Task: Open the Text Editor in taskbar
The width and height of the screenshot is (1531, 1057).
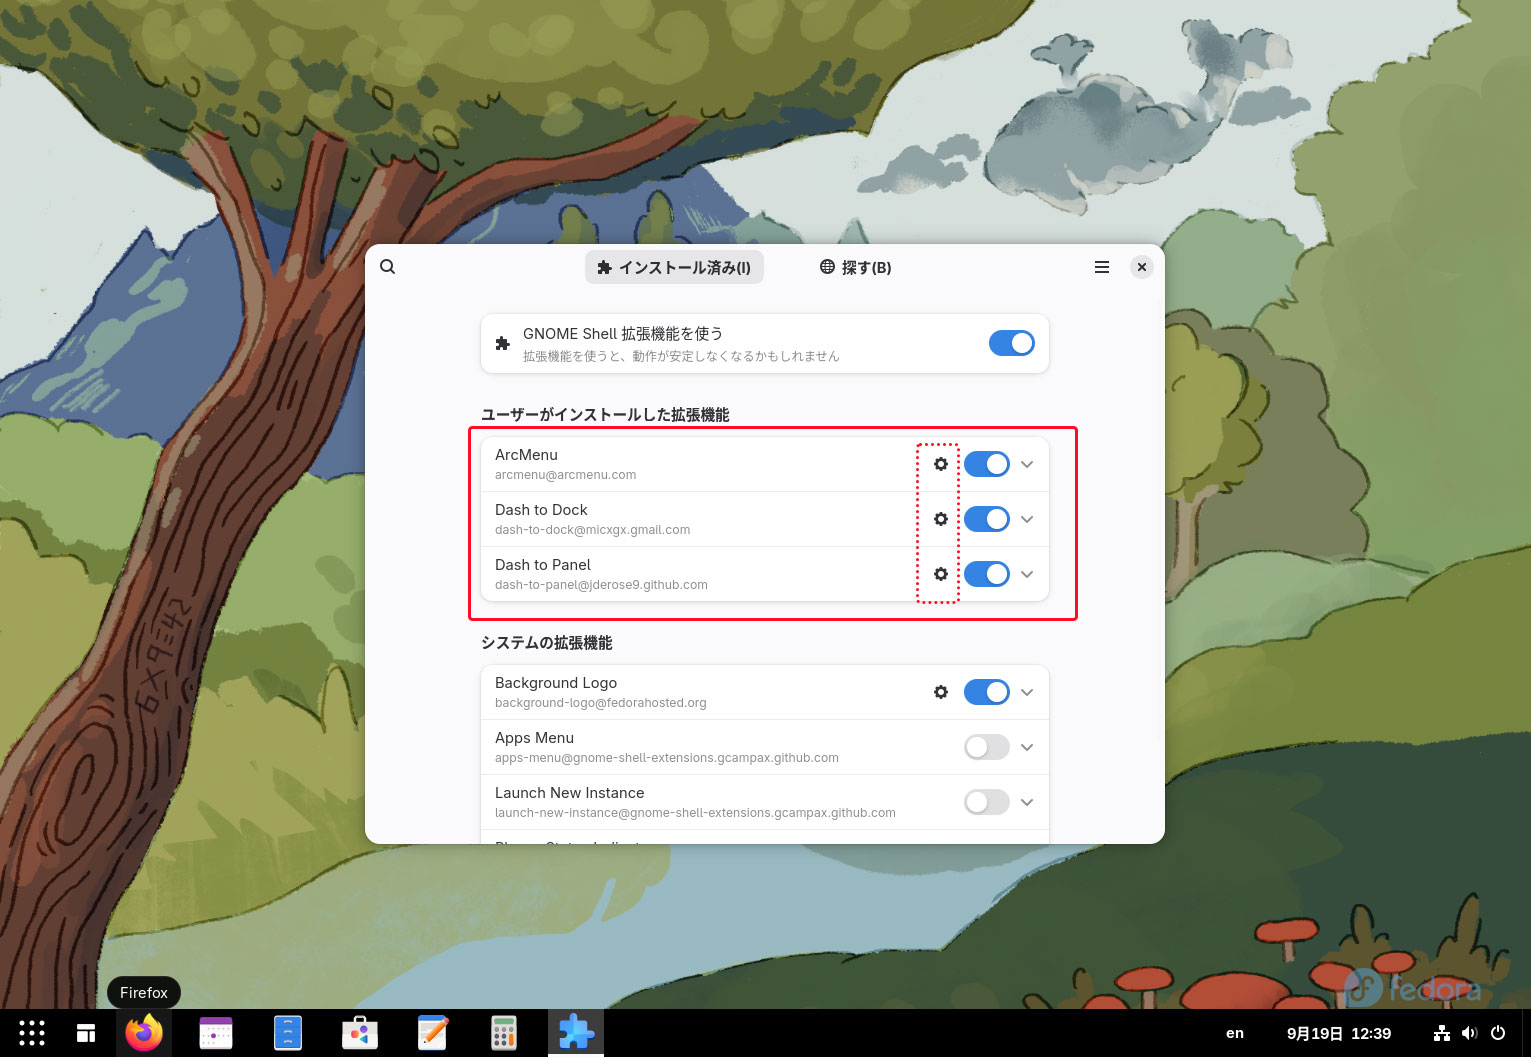Action: tap(432, 1033)
